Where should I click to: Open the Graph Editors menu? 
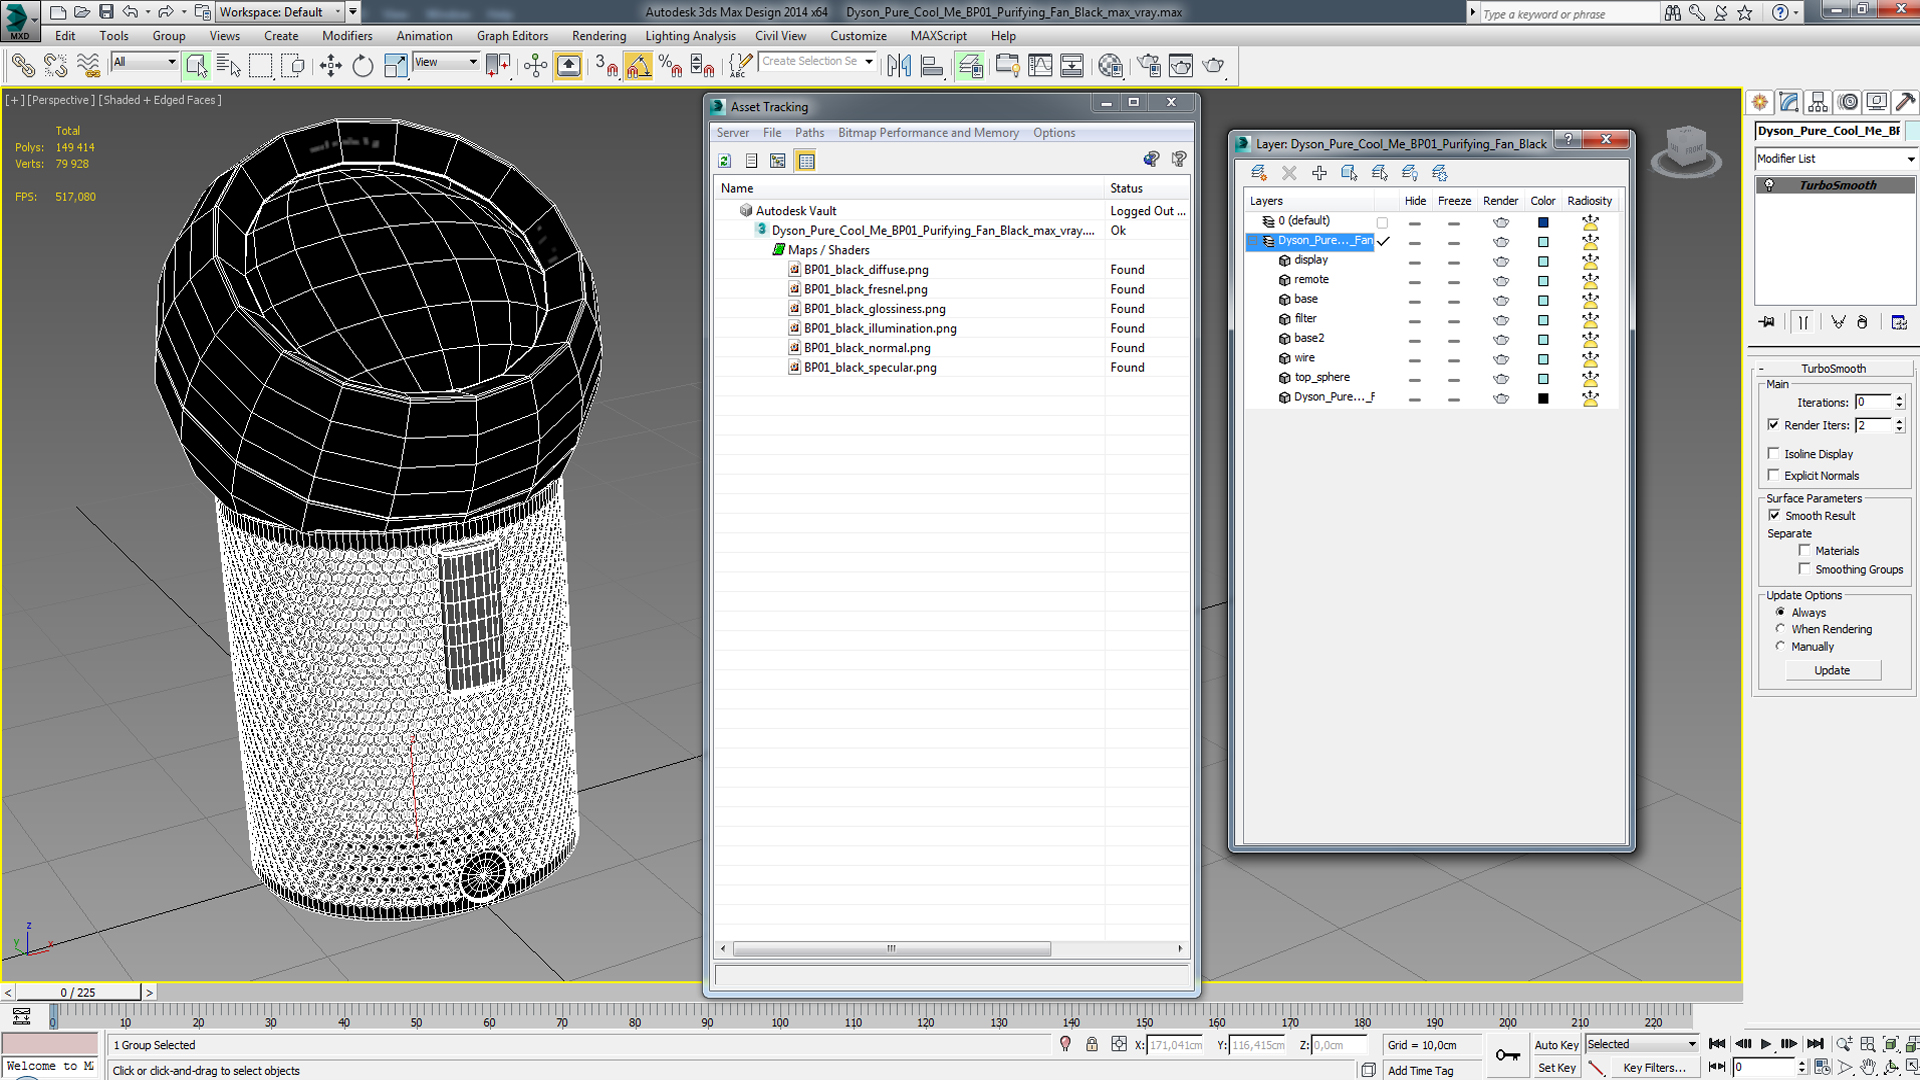pos(512,36)
